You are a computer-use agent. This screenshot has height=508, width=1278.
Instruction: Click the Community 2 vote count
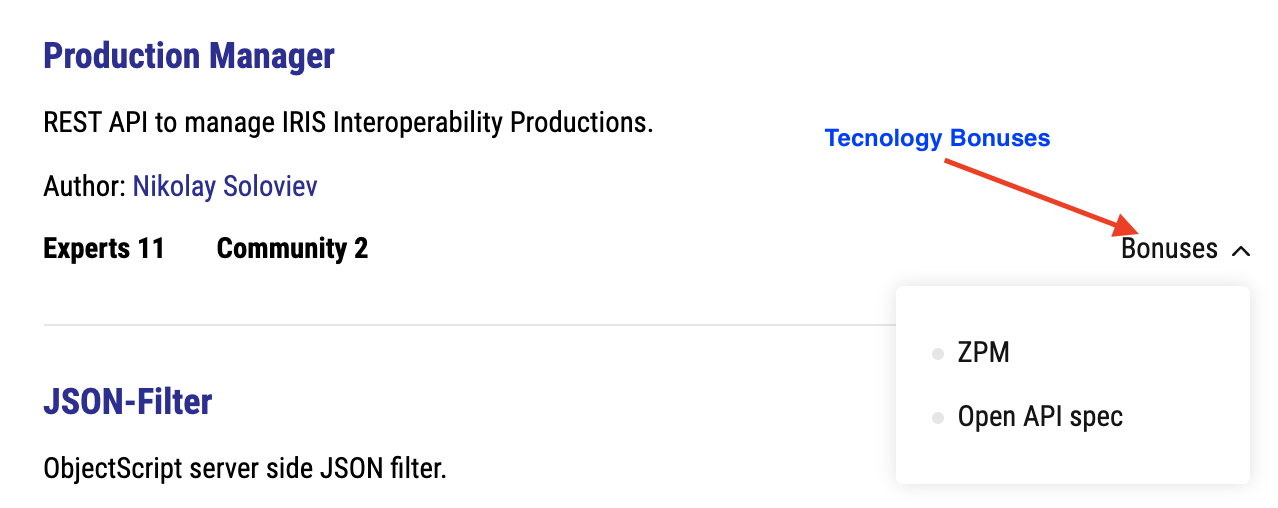click(292, 249)
